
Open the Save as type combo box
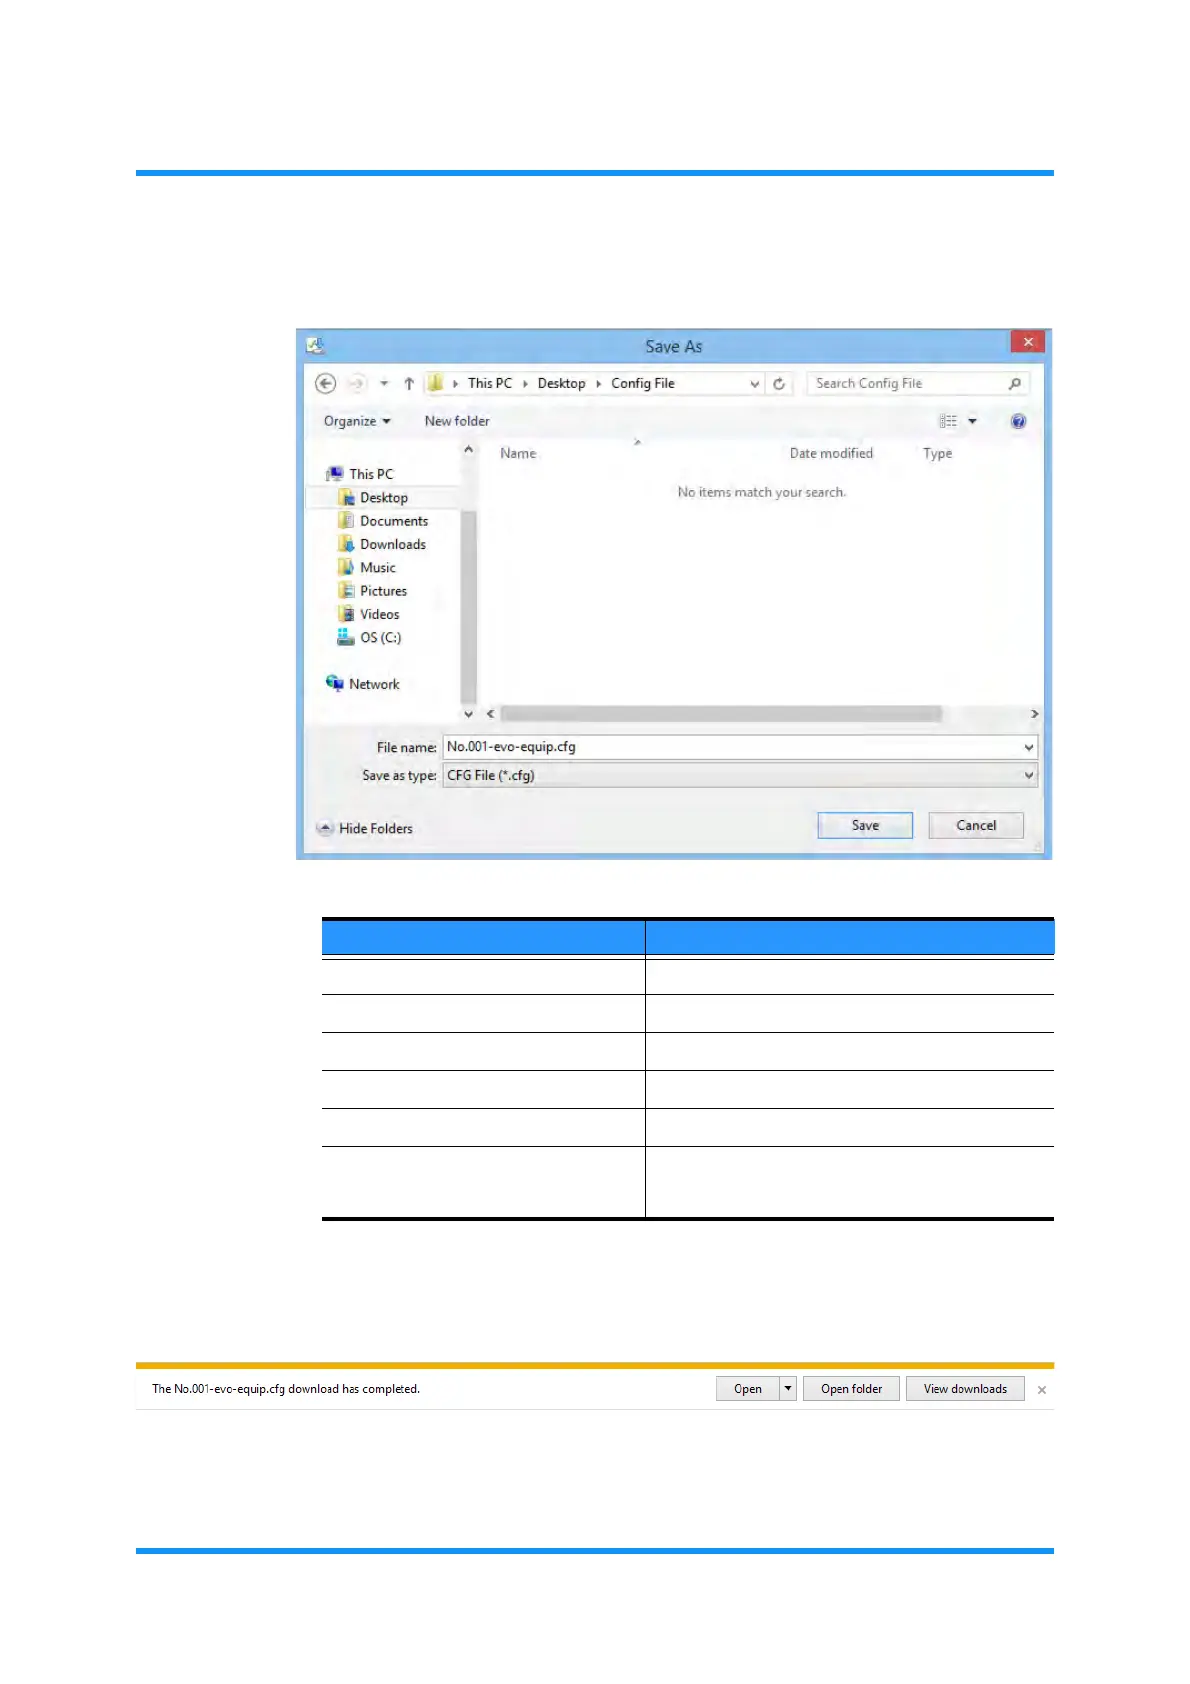click(x=740, y=775)
